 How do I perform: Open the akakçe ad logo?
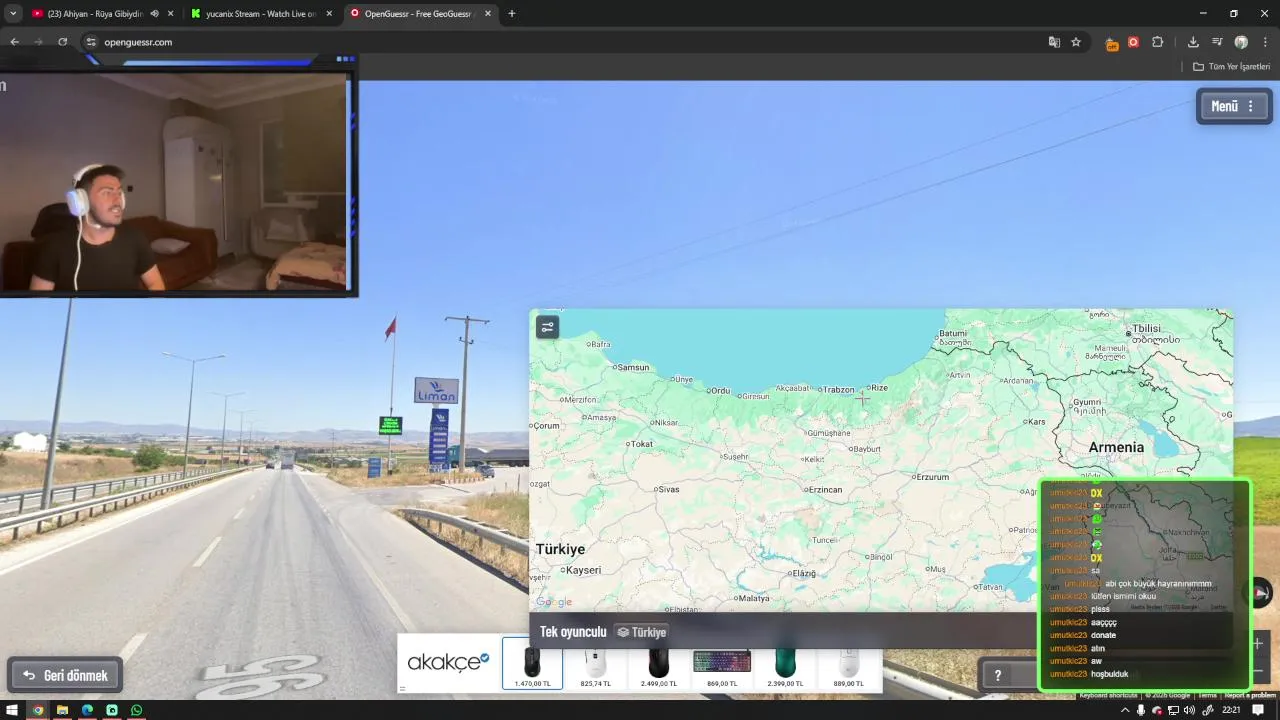[448, 662]
